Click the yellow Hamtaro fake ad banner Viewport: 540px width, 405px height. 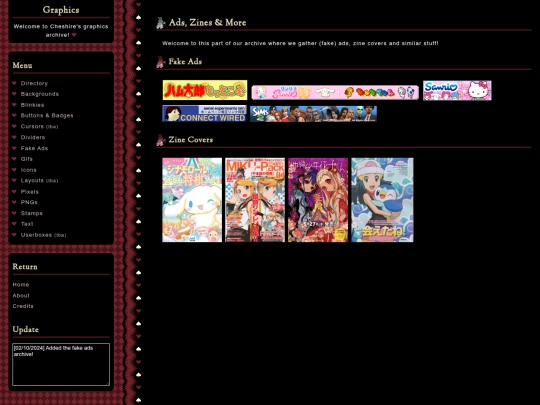[x=205, y=90]
